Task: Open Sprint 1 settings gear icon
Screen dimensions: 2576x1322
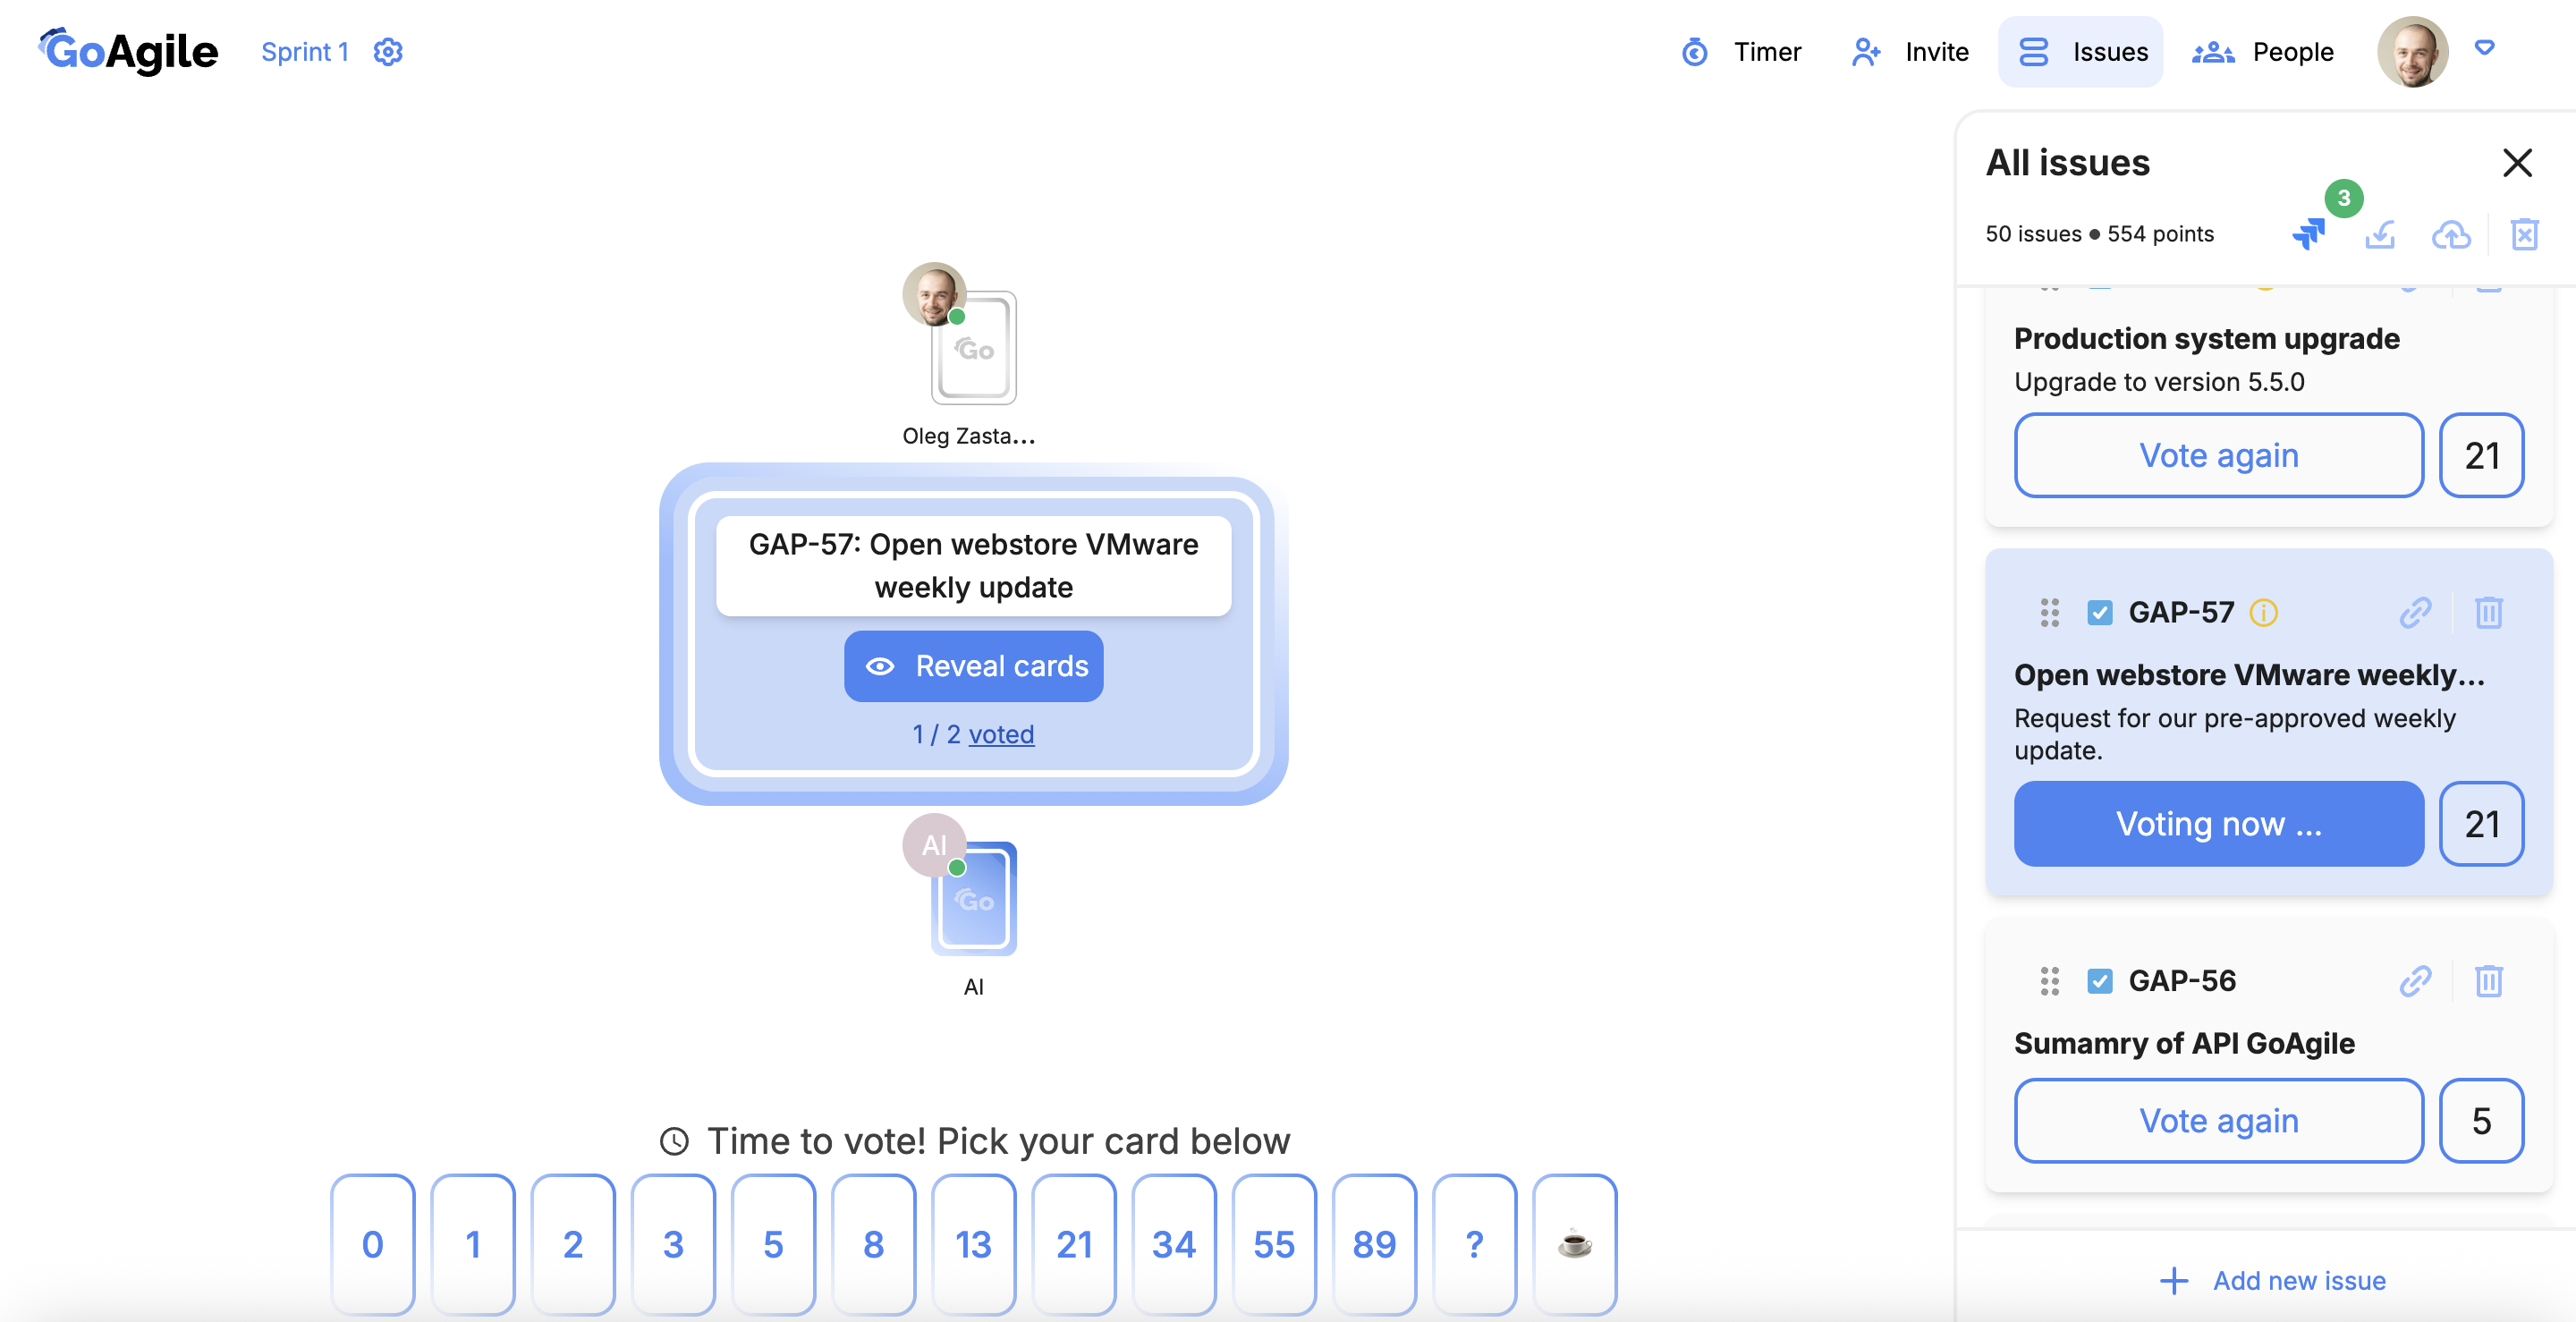Action: [388, 52]
